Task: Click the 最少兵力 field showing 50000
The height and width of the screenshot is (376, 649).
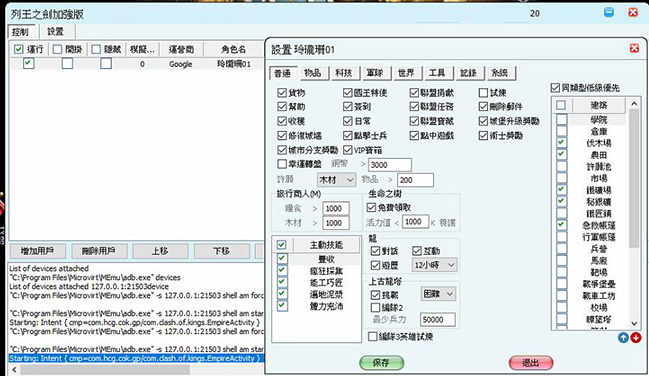Action: (437, 320)
